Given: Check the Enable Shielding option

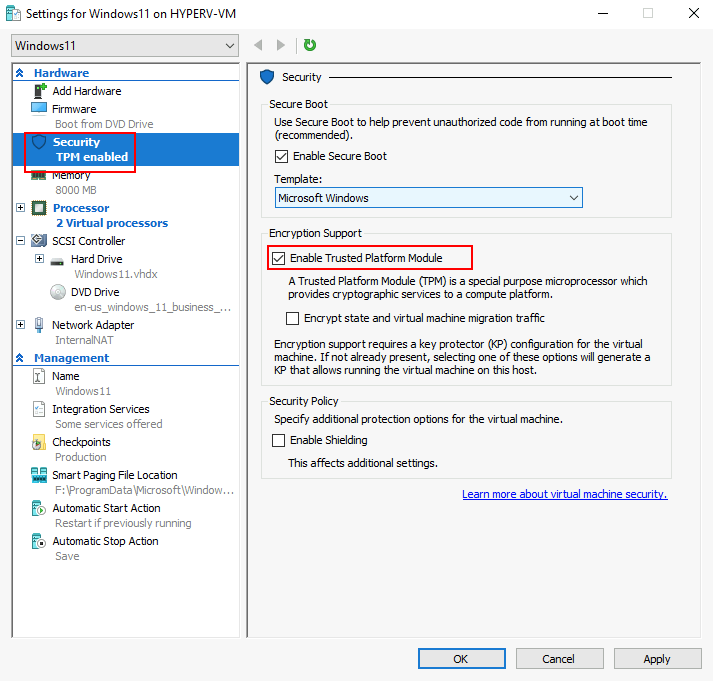Looking at the screenshot, I should coord(278,440).
